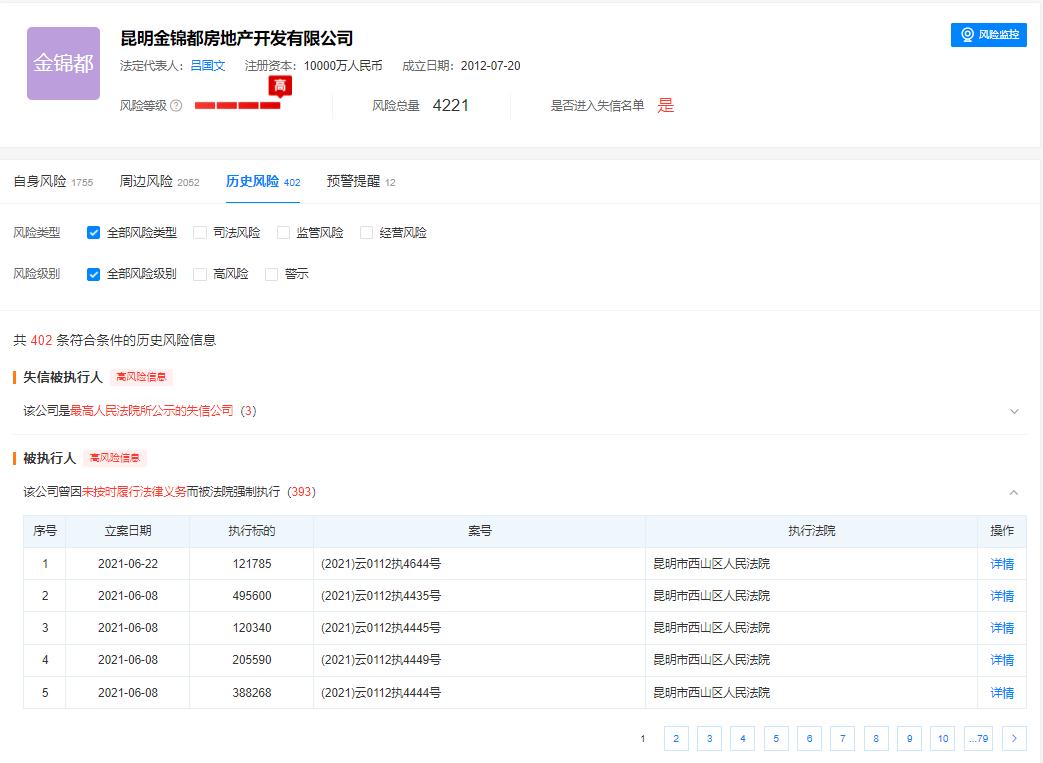Enable the 司法风险 filter checkbox
1043x763 pixels.
click(201, 231)
